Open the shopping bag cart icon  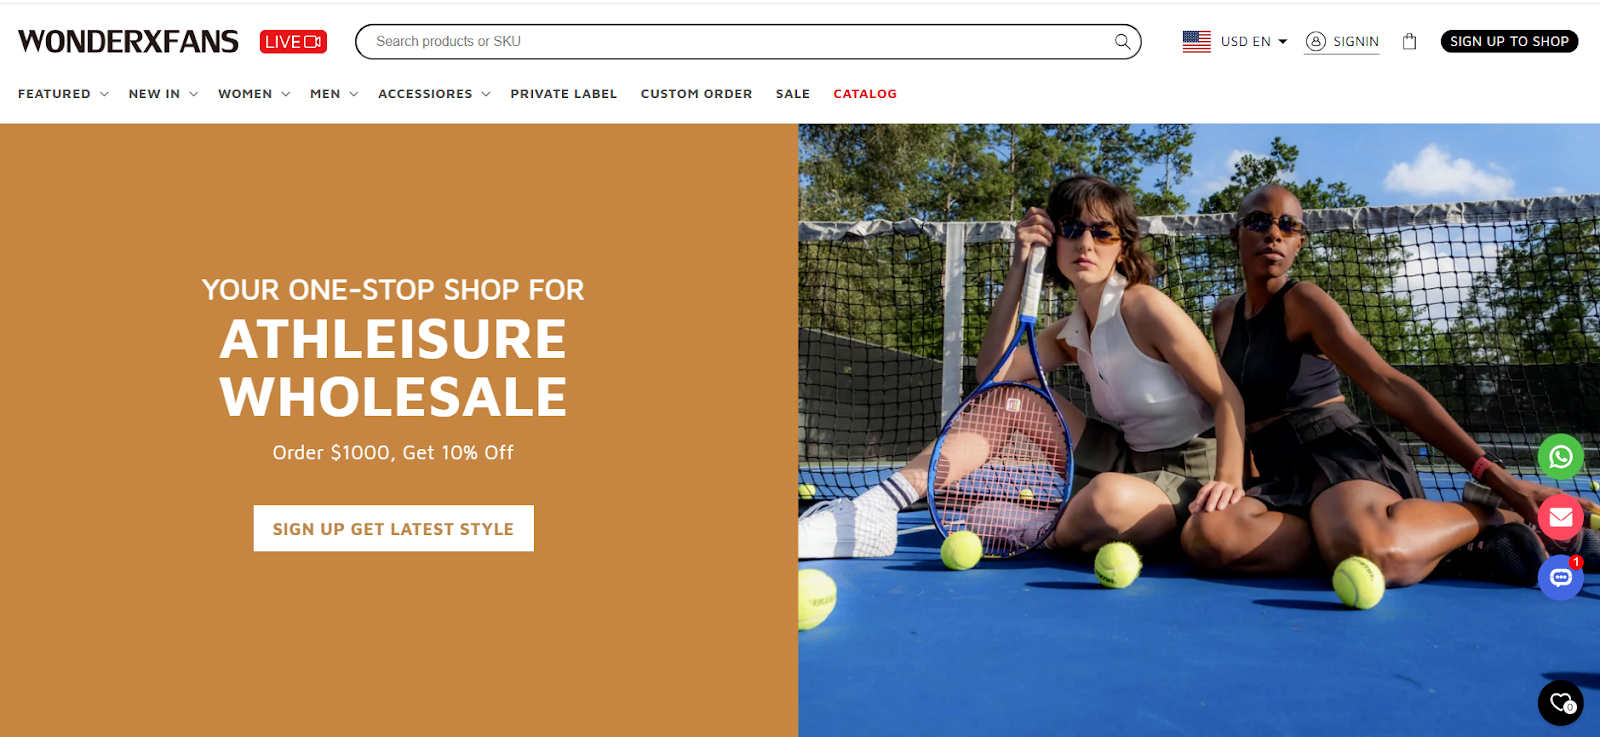1409,41
